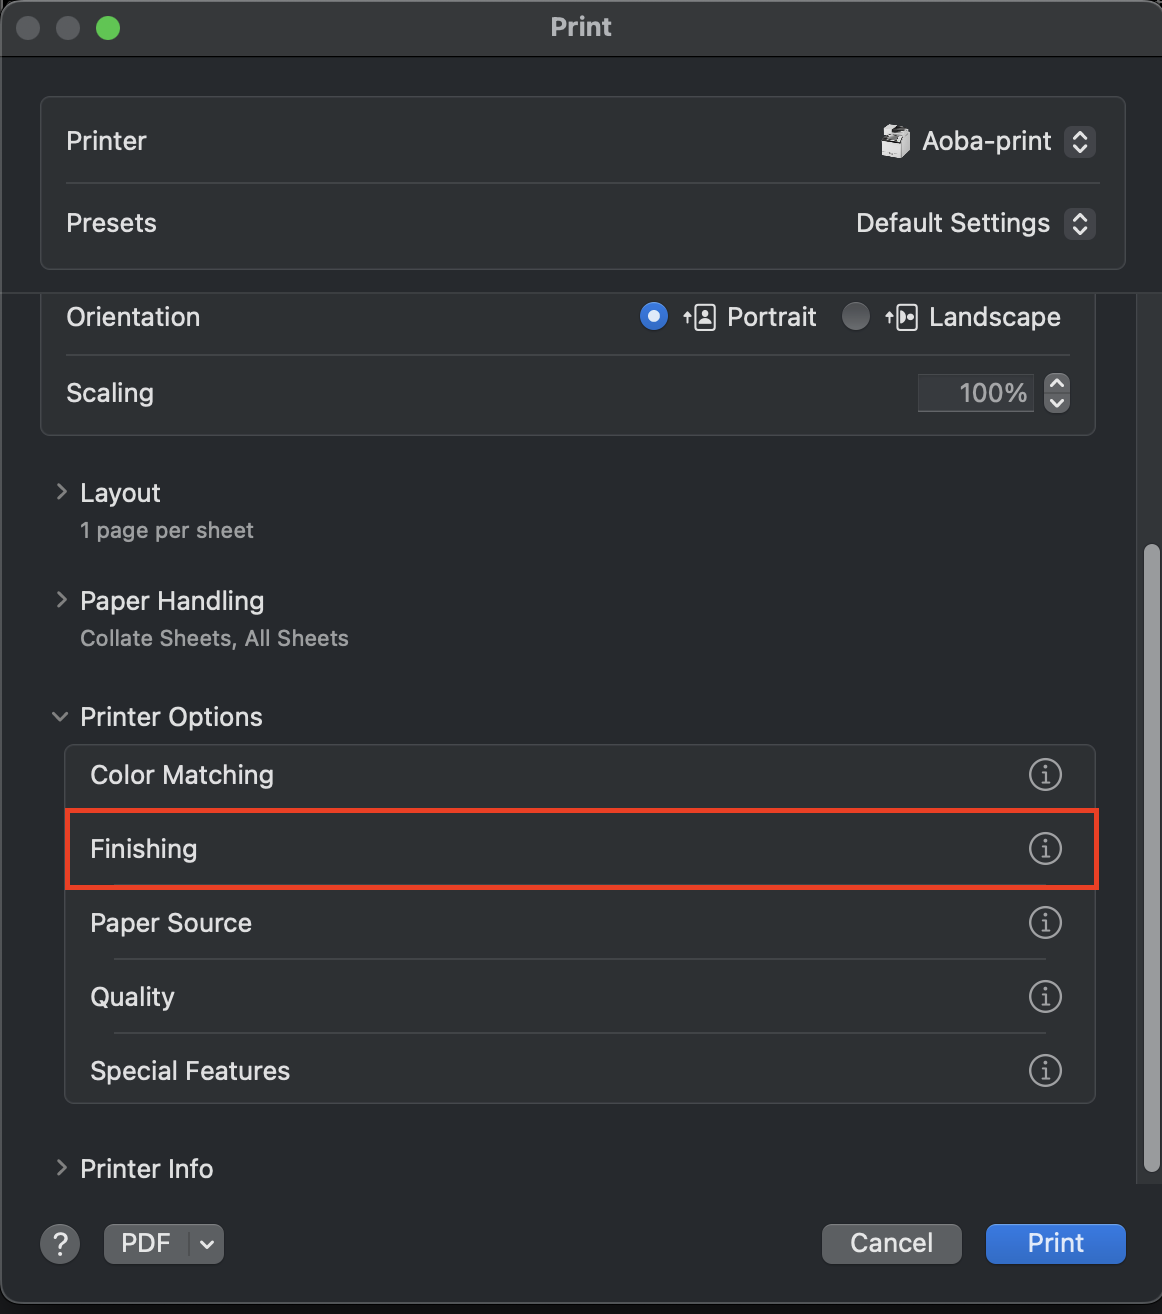This screenshot has height=1314, width=1162.
Task: Click info icon for Finishing
Action: tap(1045, 848)
